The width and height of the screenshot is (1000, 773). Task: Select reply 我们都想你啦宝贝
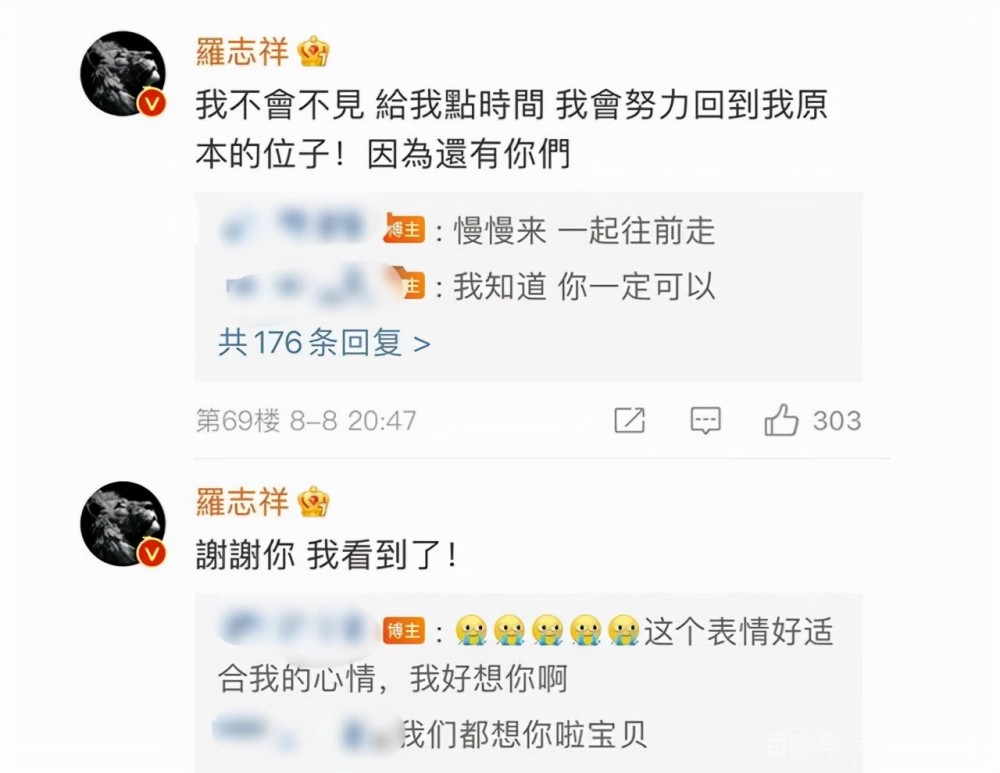(x=524, y=735)
